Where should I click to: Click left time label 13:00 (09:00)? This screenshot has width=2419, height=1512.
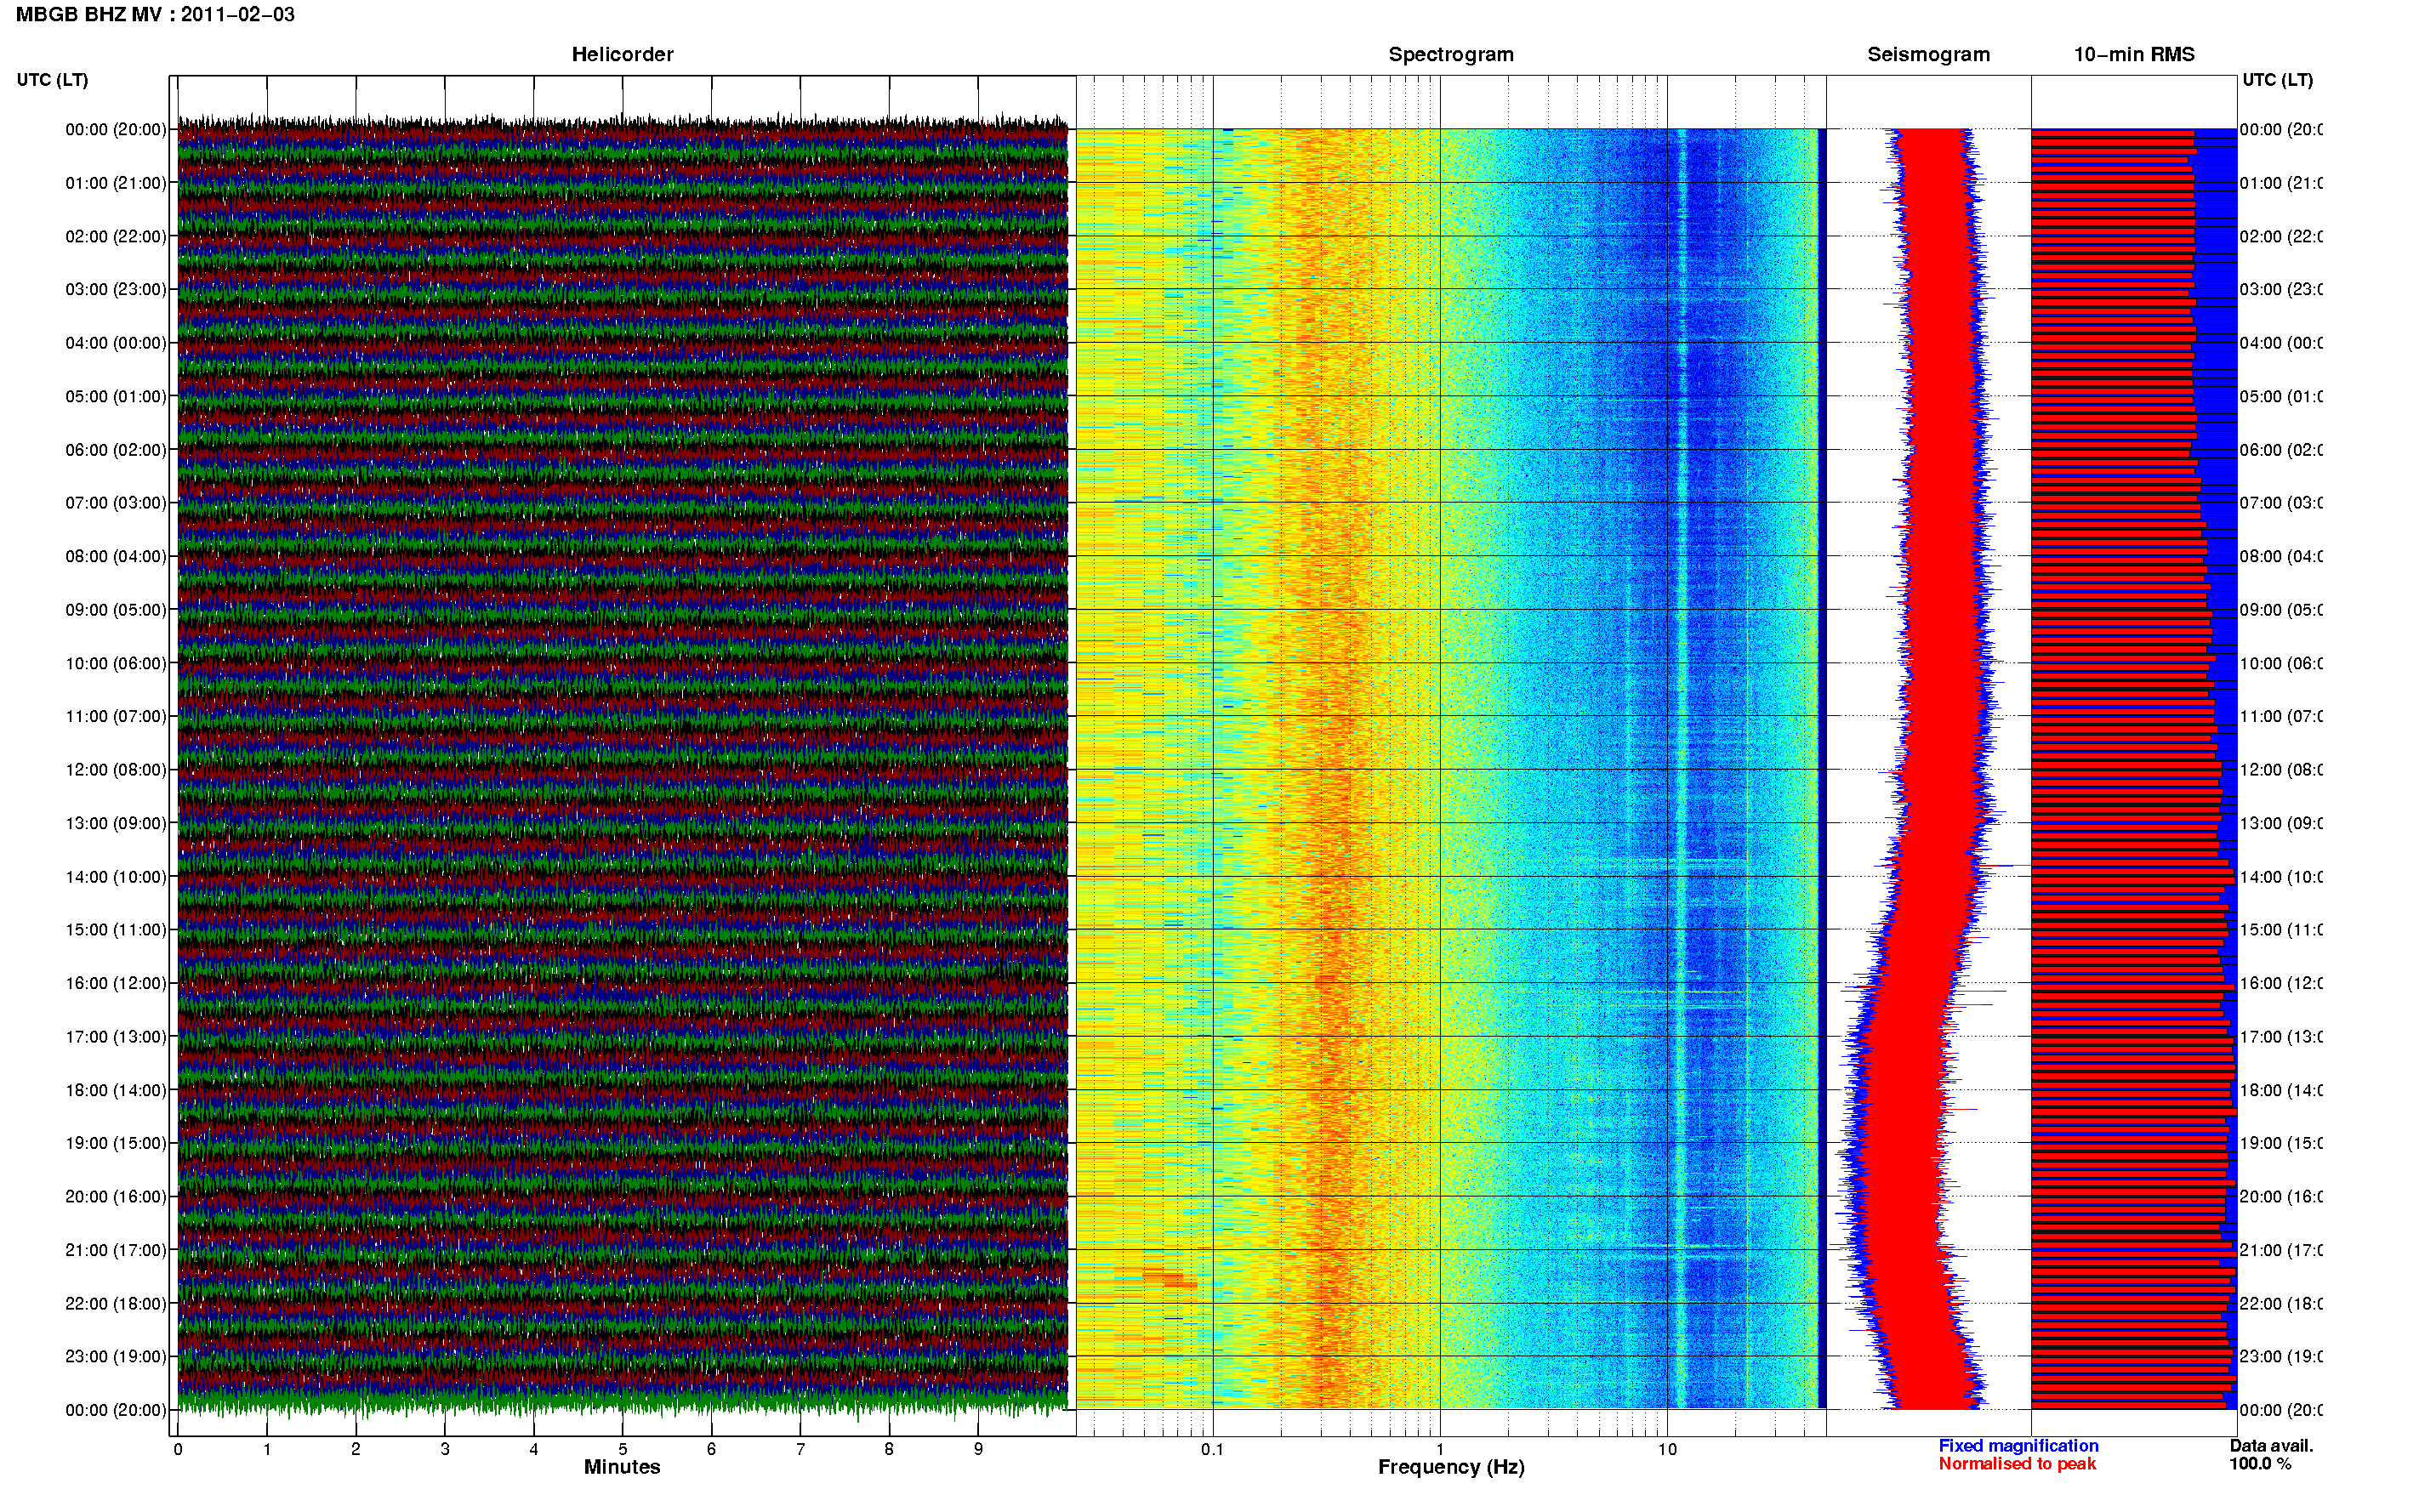click(x=116, y=824)
